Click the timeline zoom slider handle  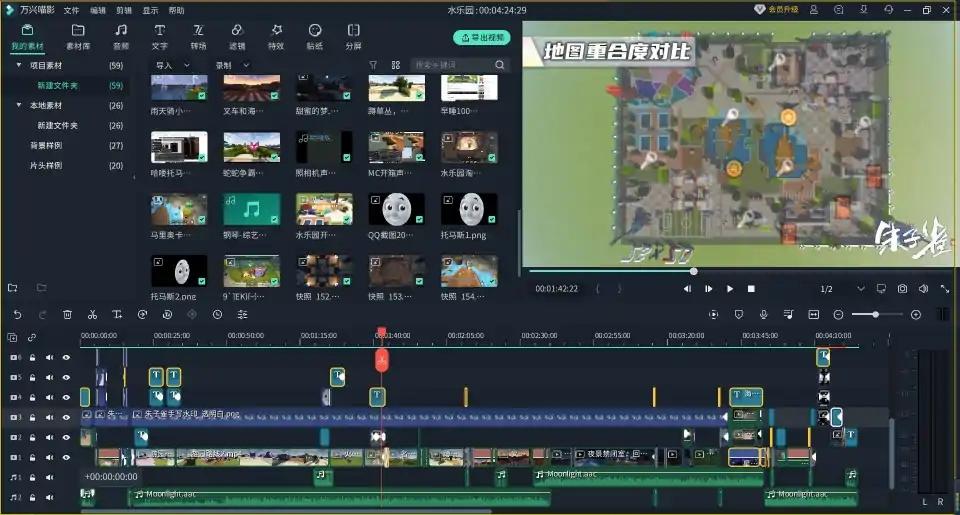click(x=876, y=314)
